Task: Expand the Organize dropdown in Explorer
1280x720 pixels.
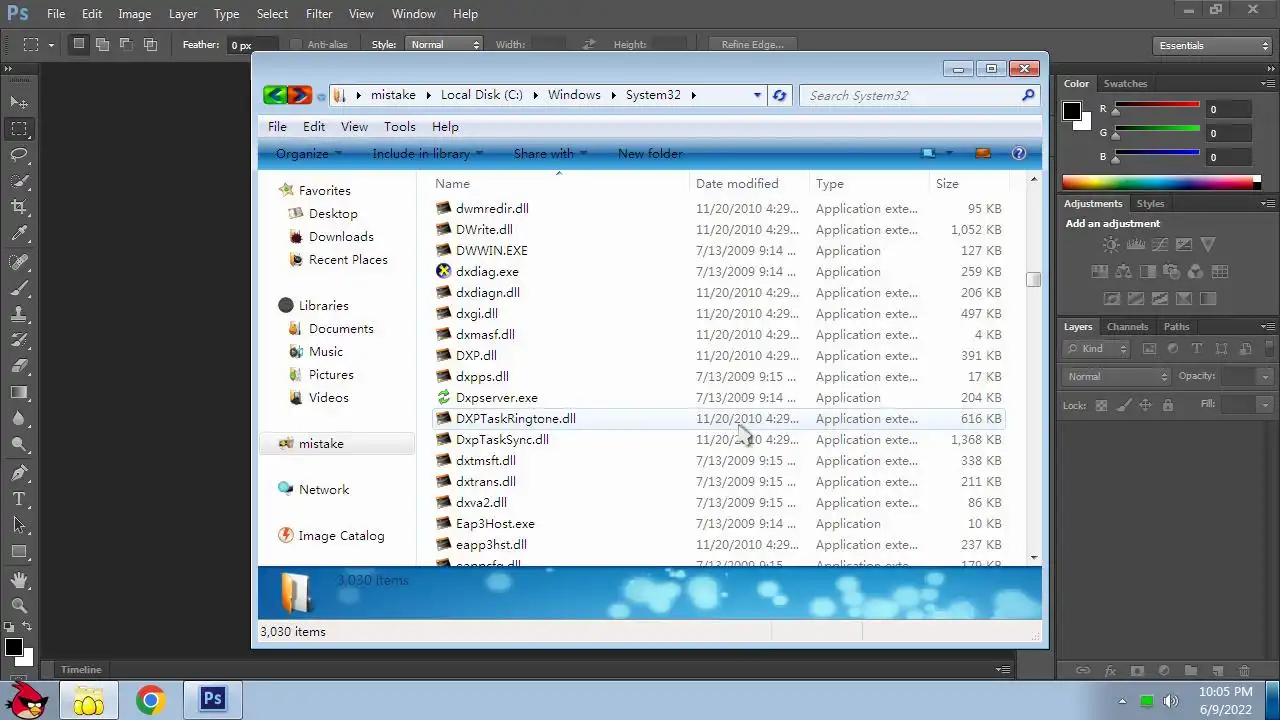Action: point(309,153)
